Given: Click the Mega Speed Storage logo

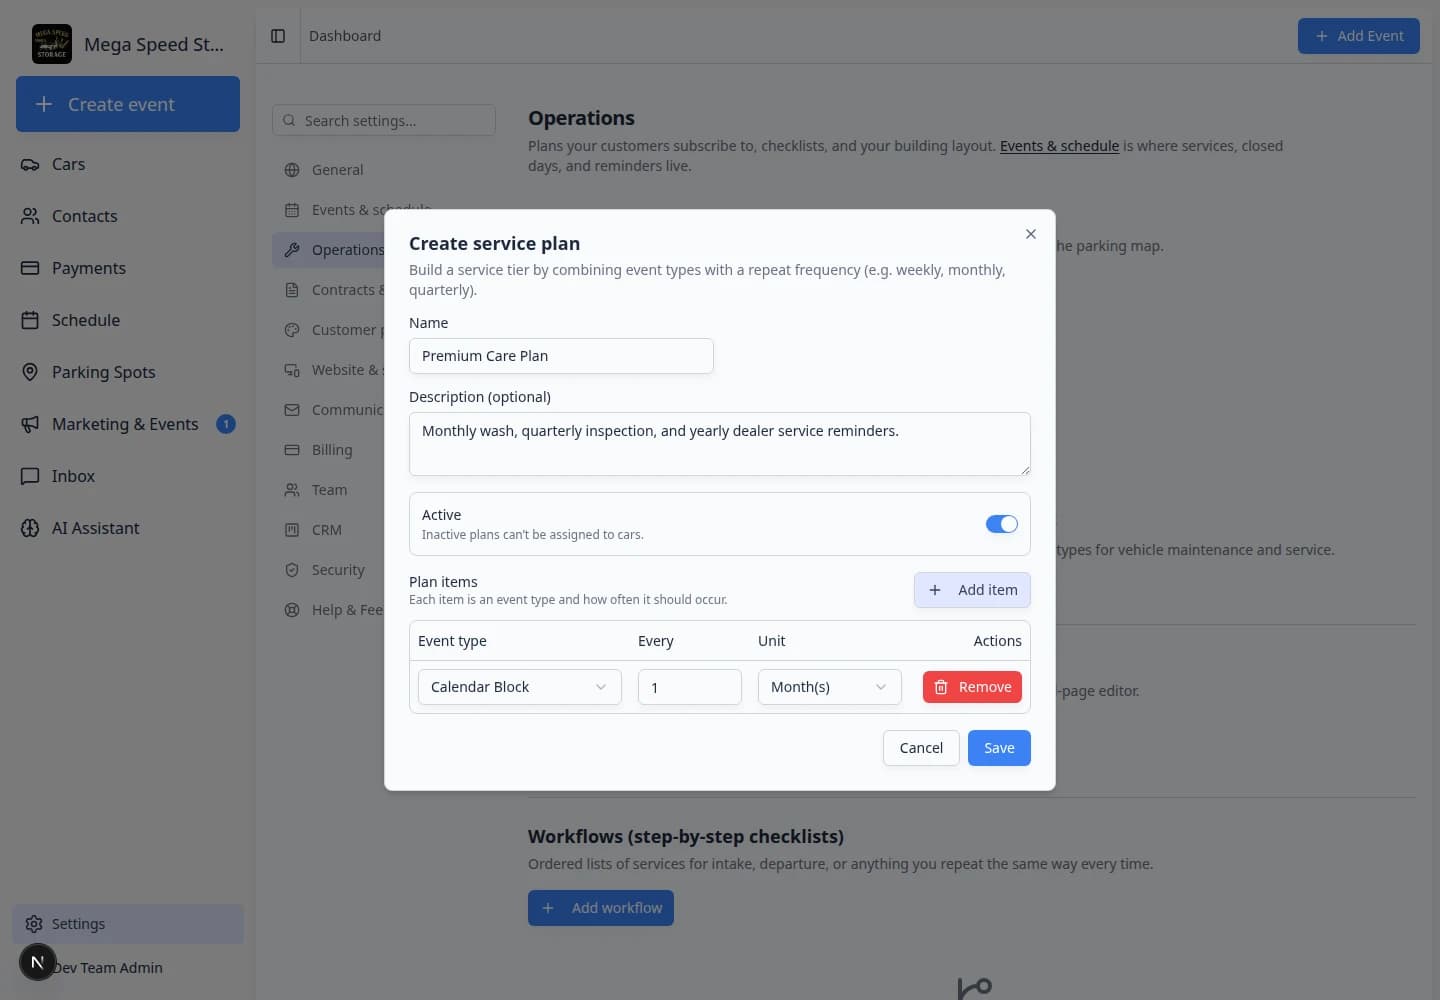Looking at the screenshot, I should click(51, 44).
